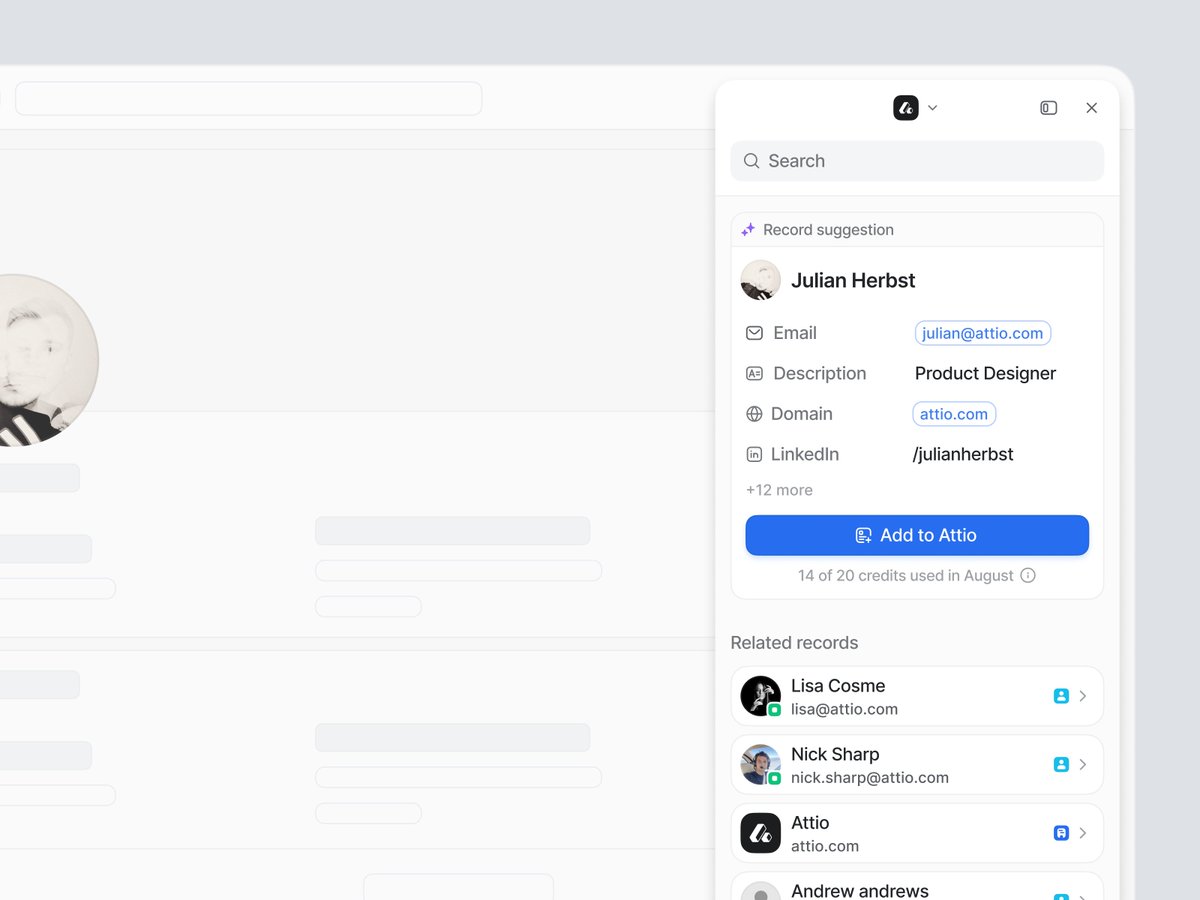Screen dimensions: 1200x900
Task: Open Julian Herbst's avatar
Action: [x=761, y=280]
